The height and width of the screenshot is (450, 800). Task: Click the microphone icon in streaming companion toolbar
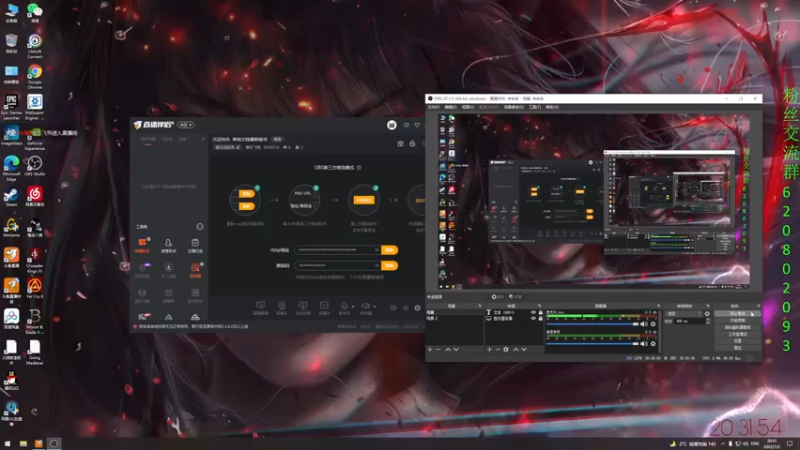click(344, 306)
